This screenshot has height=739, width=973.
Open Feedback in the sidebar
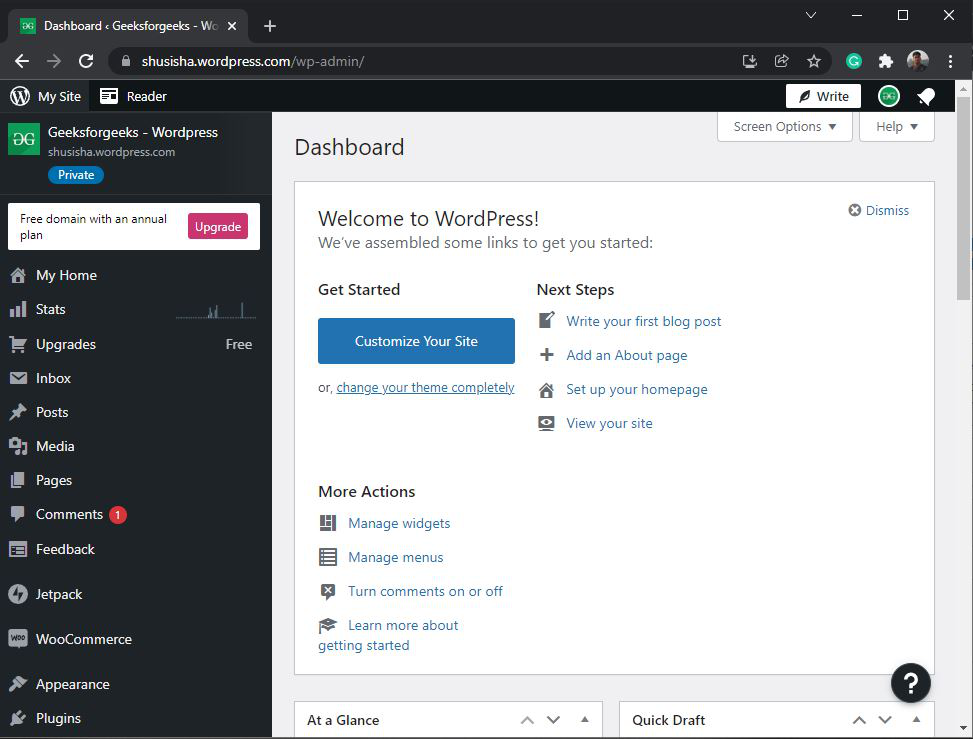[x=136, y=549]
